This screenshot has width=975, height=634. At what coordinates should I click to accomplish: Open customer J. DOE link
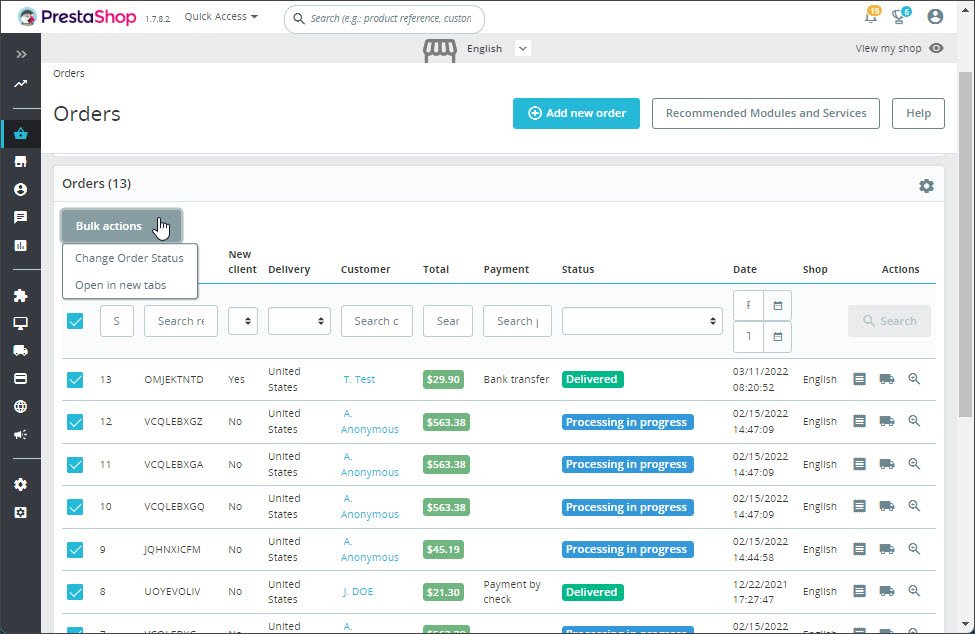[358, 592]
